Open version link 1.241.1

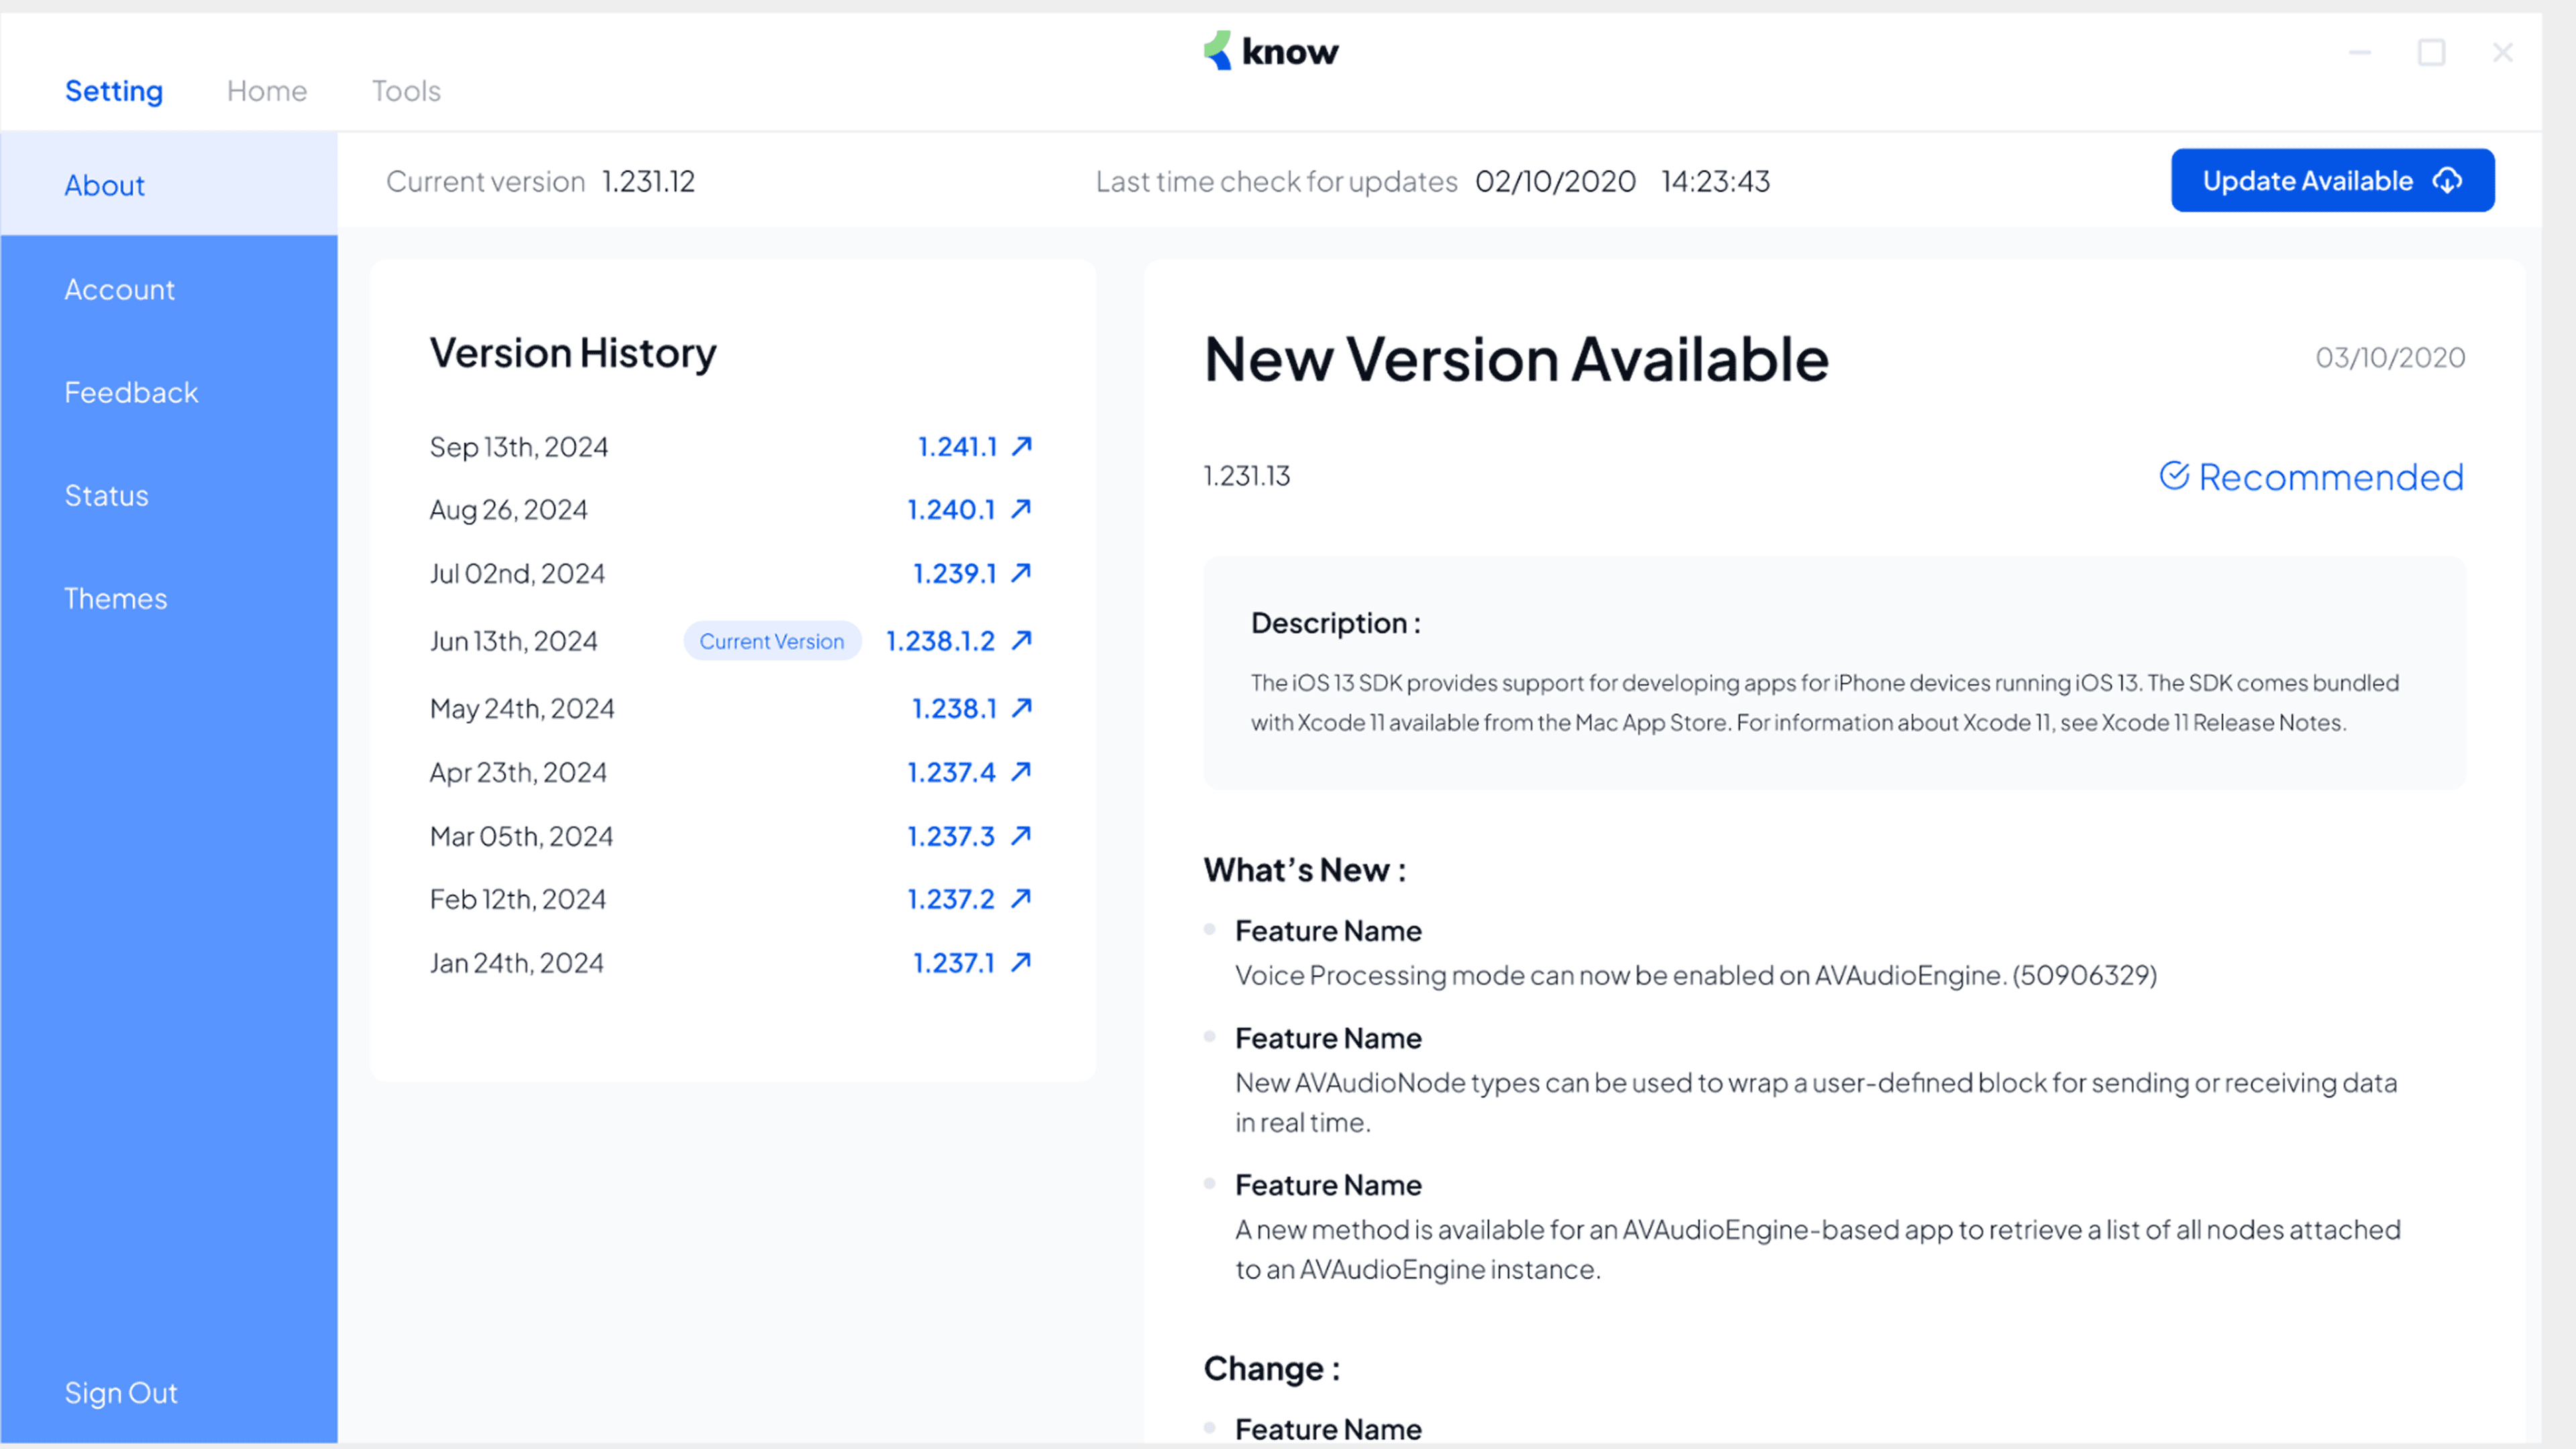(958, 447)
